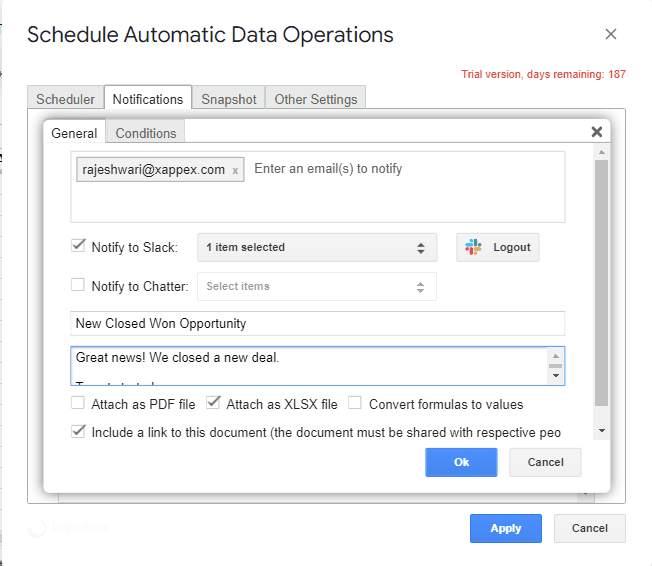The image size is (652, 566).
Task: Enable Notify to Chatter checkbox
Action: (x=78, y=285)
